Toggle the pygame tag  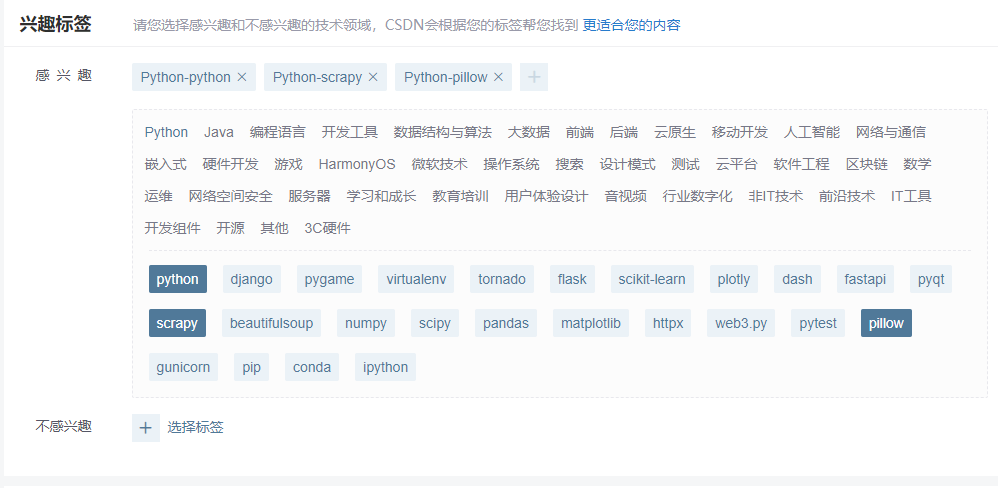(x=329, y=279)
